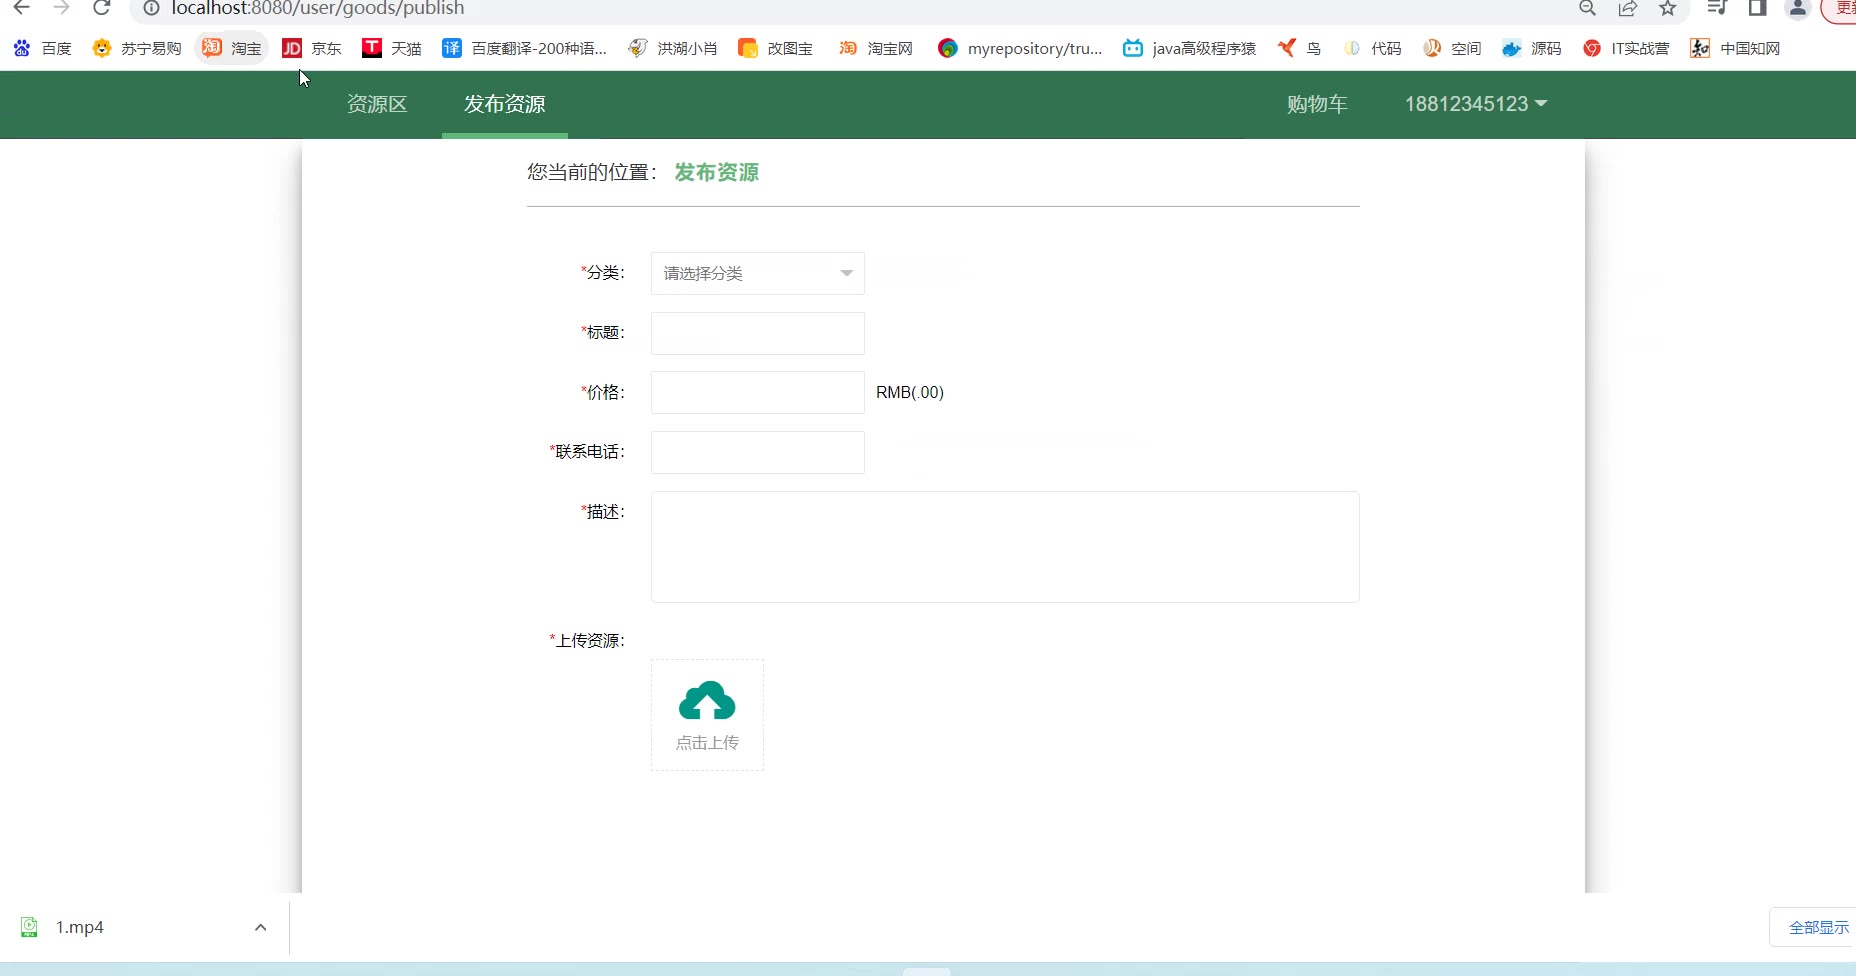Screen dimensions: 1856x976
Task: Open the 空间 bookmark
Action: (1453, 48)
